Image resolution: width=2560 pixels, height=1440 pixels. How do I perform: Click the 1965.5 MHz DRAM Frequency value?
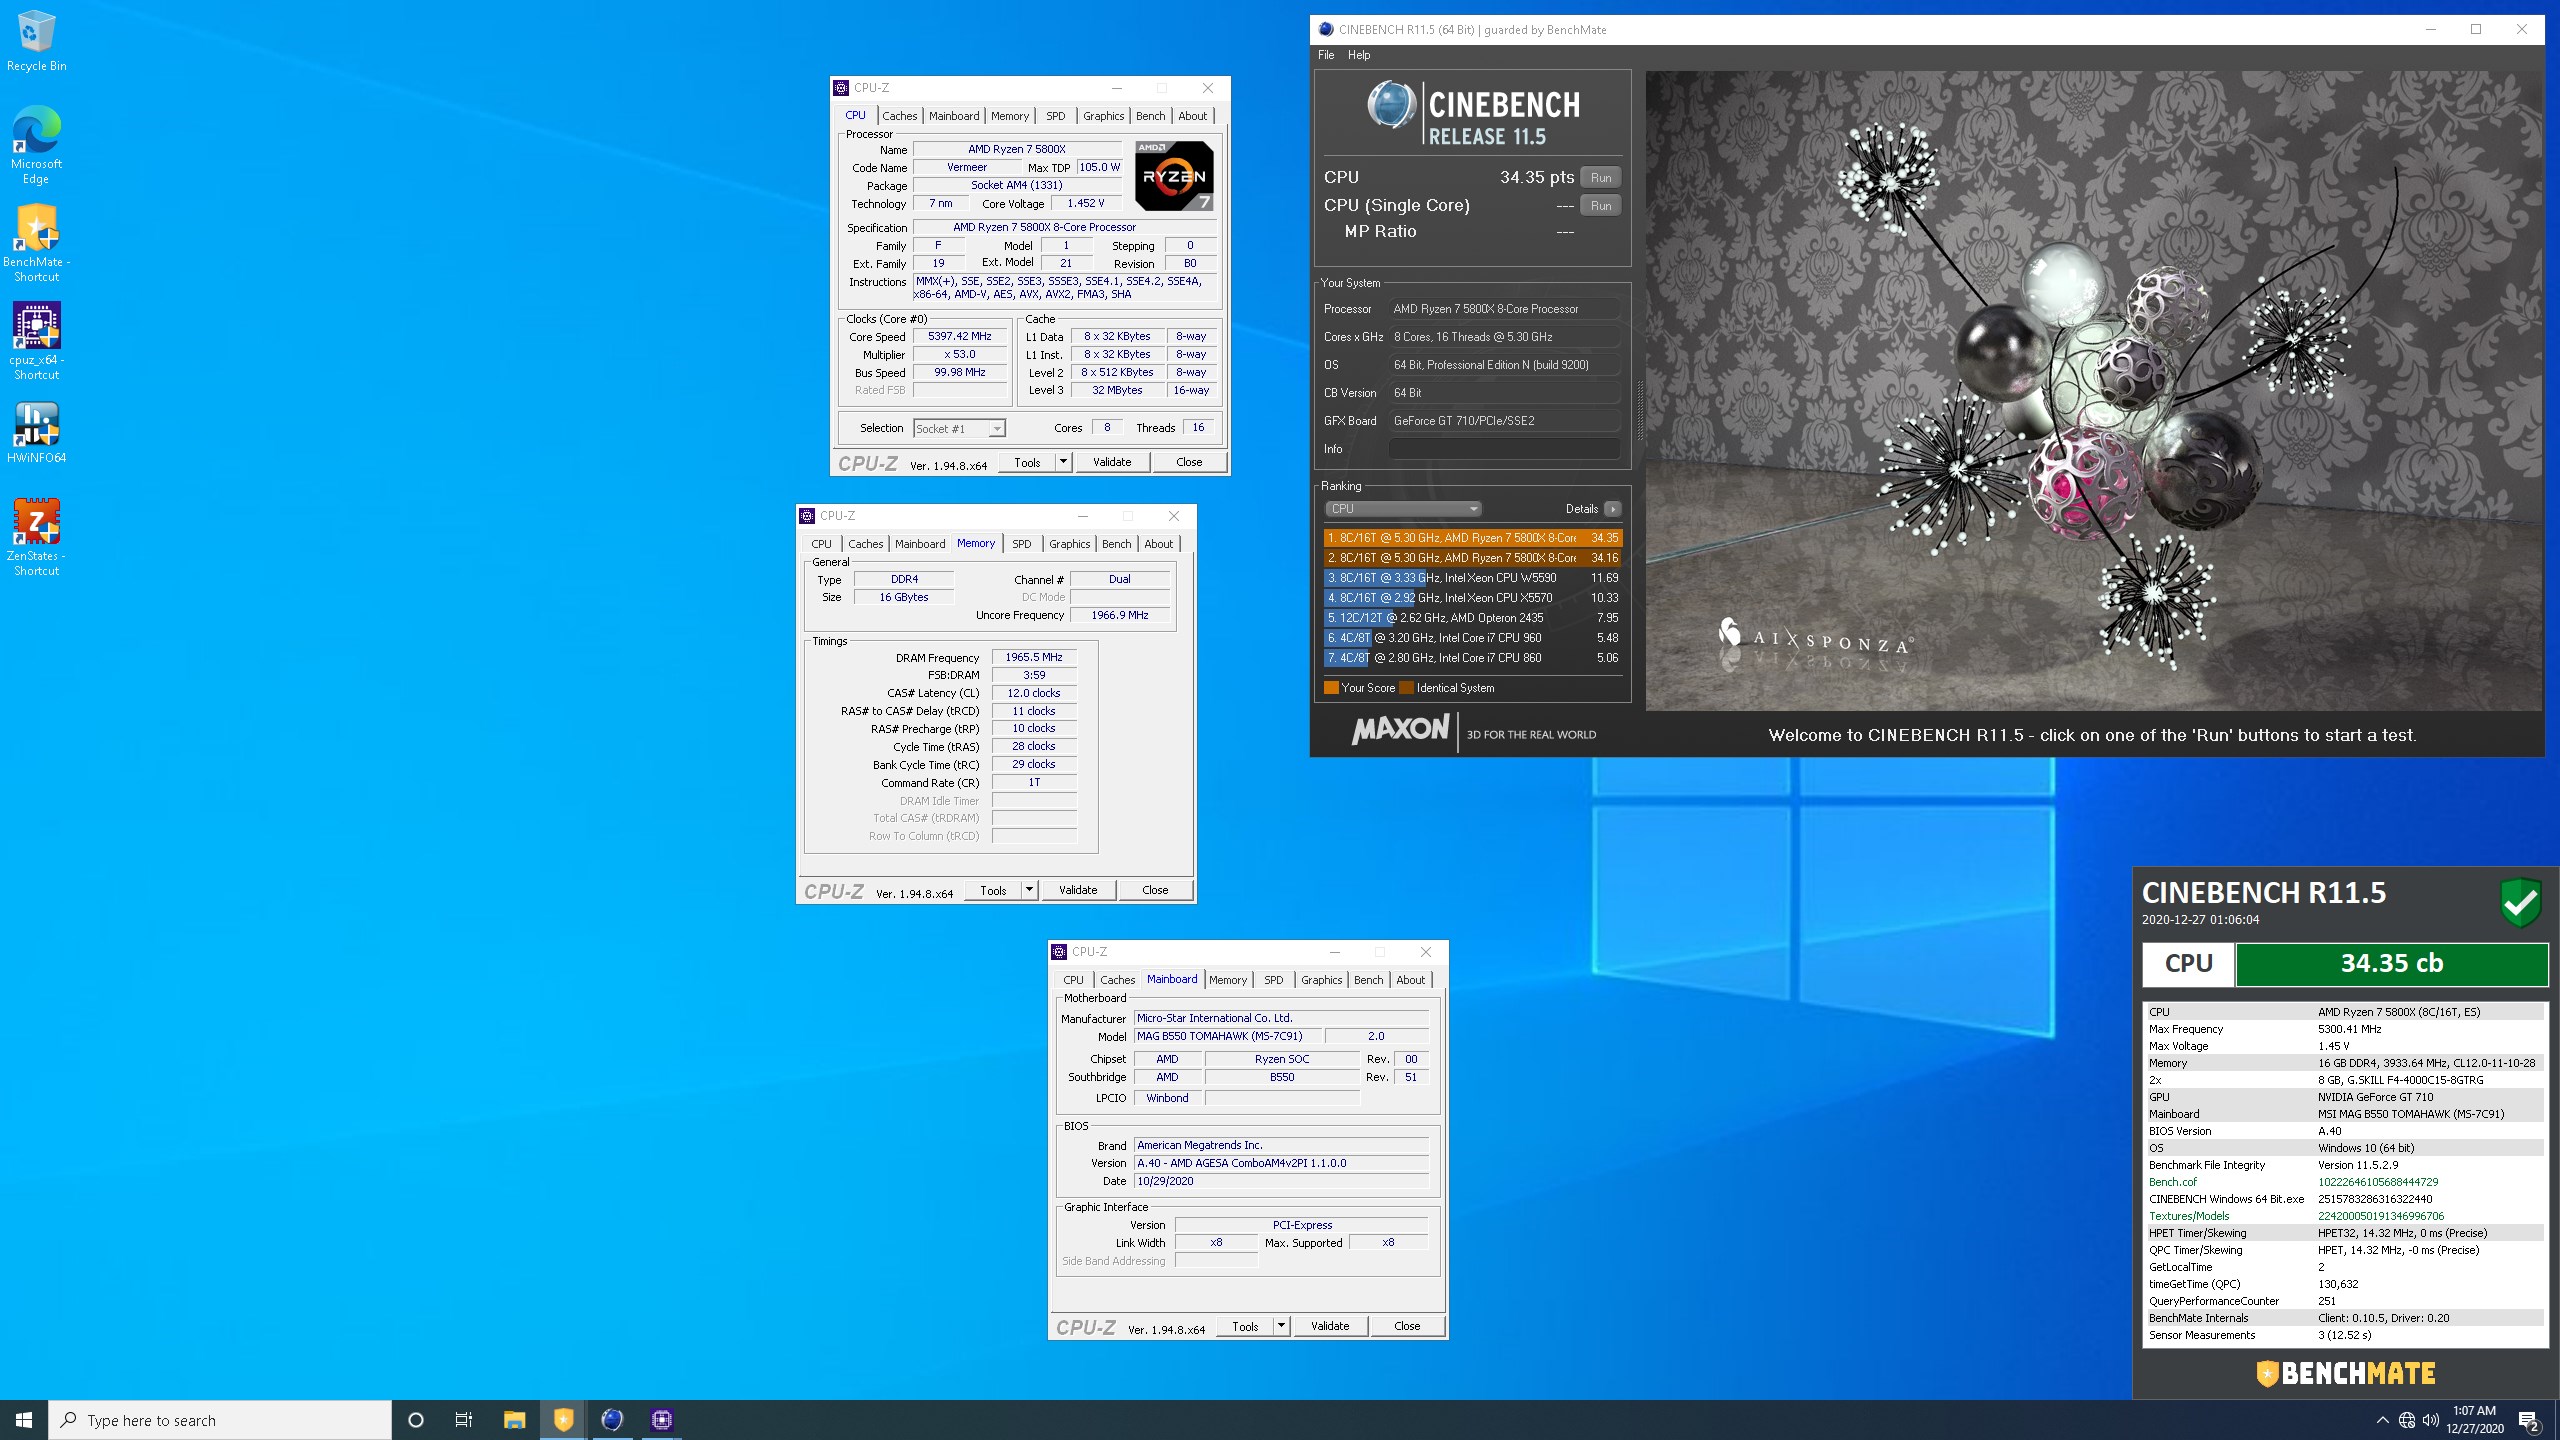coord(1034,657)
